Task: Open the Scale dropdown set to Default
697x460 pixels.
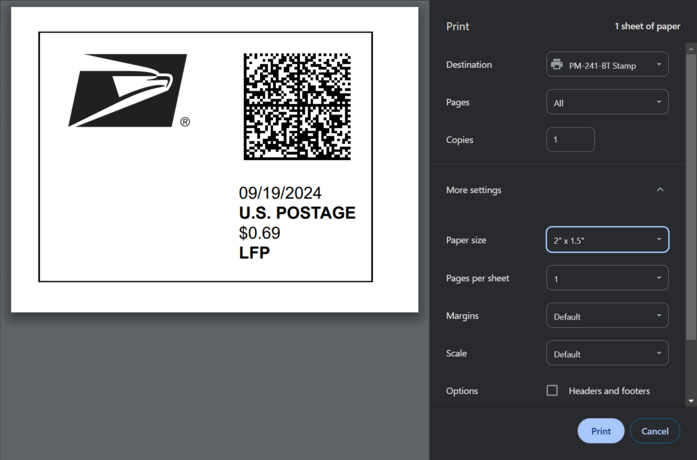Action: (607, 354)
